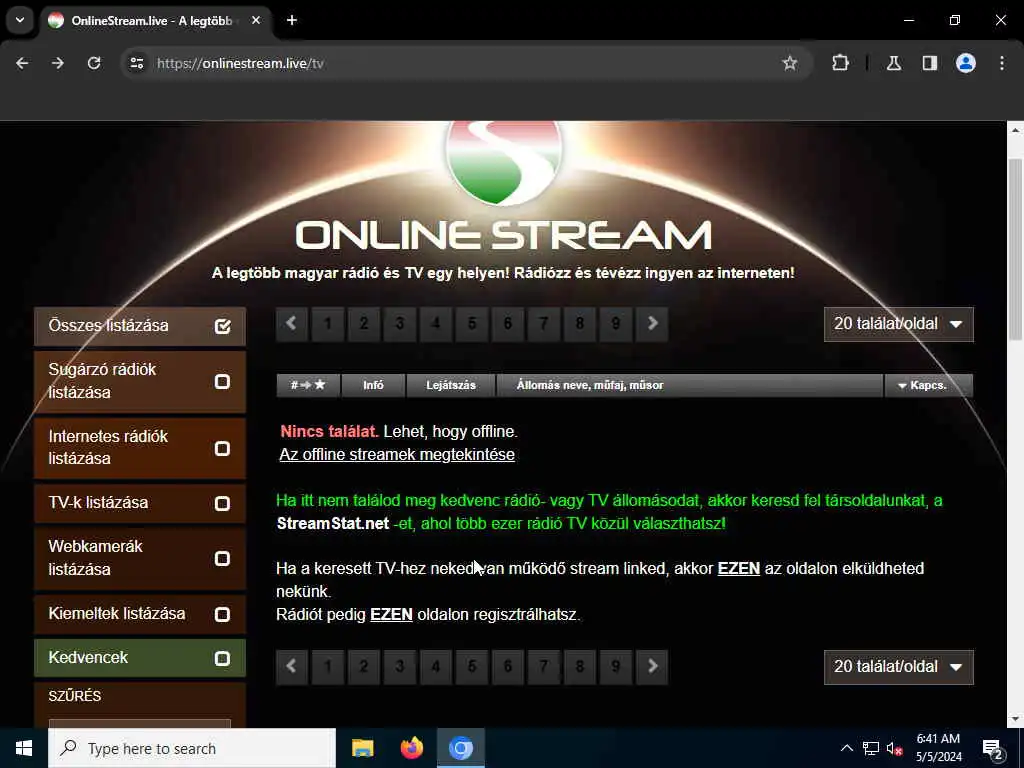Check the Kedvencek checkbox
This screenshot has width=1024, height=768.
[223, 658]
